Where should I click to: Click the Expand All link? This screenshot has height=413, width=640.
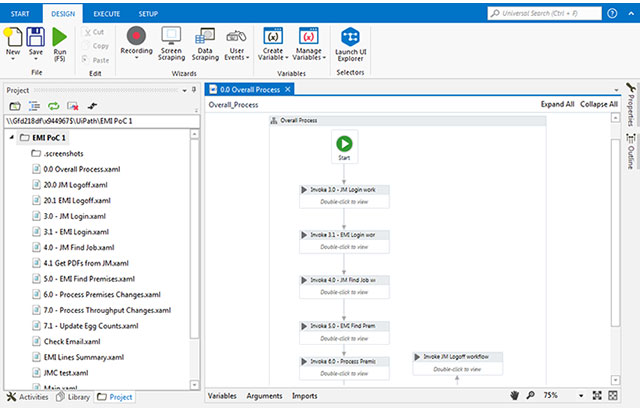point(557,104)
